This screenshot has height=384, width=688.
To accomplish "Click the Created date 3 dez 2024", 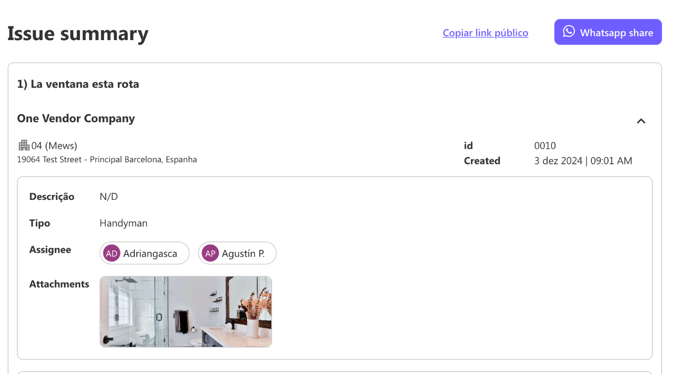I will tap(558, 161).
